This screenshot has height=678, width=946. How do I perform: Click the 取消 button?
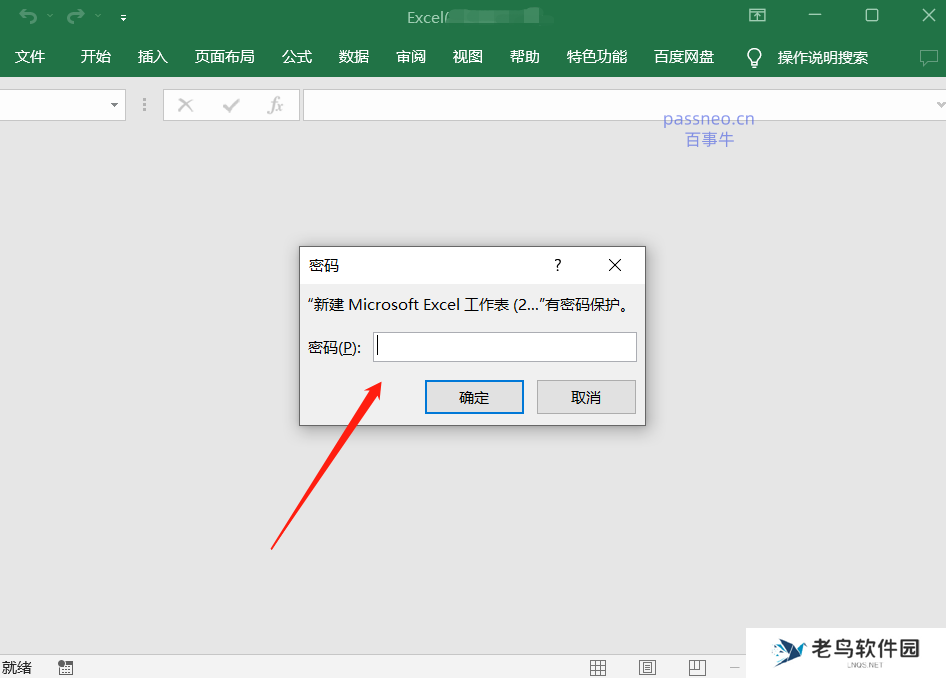pos(586,396)
